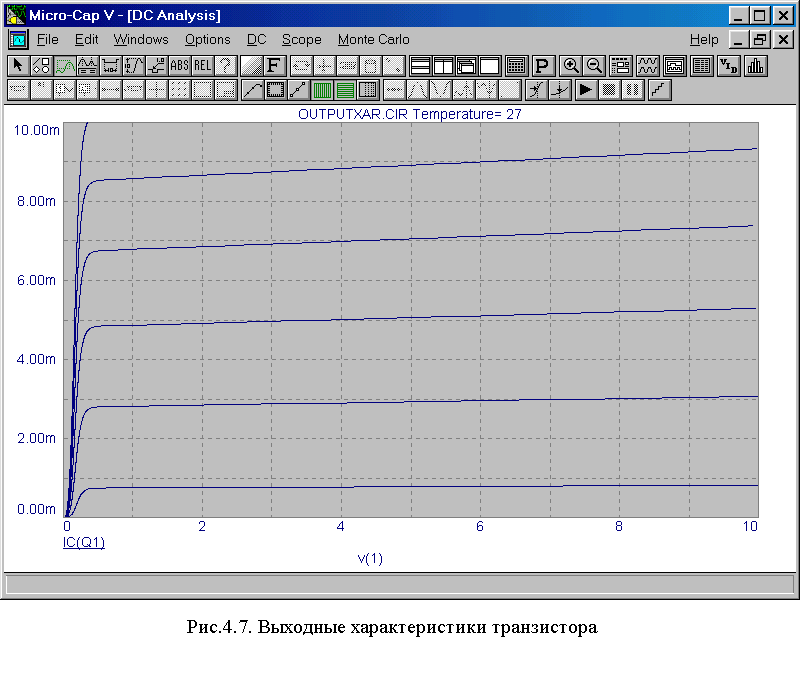Click the IC(Q1) curve label
The width and height of the screenshot is (800, 688).
tap(84, 542)
